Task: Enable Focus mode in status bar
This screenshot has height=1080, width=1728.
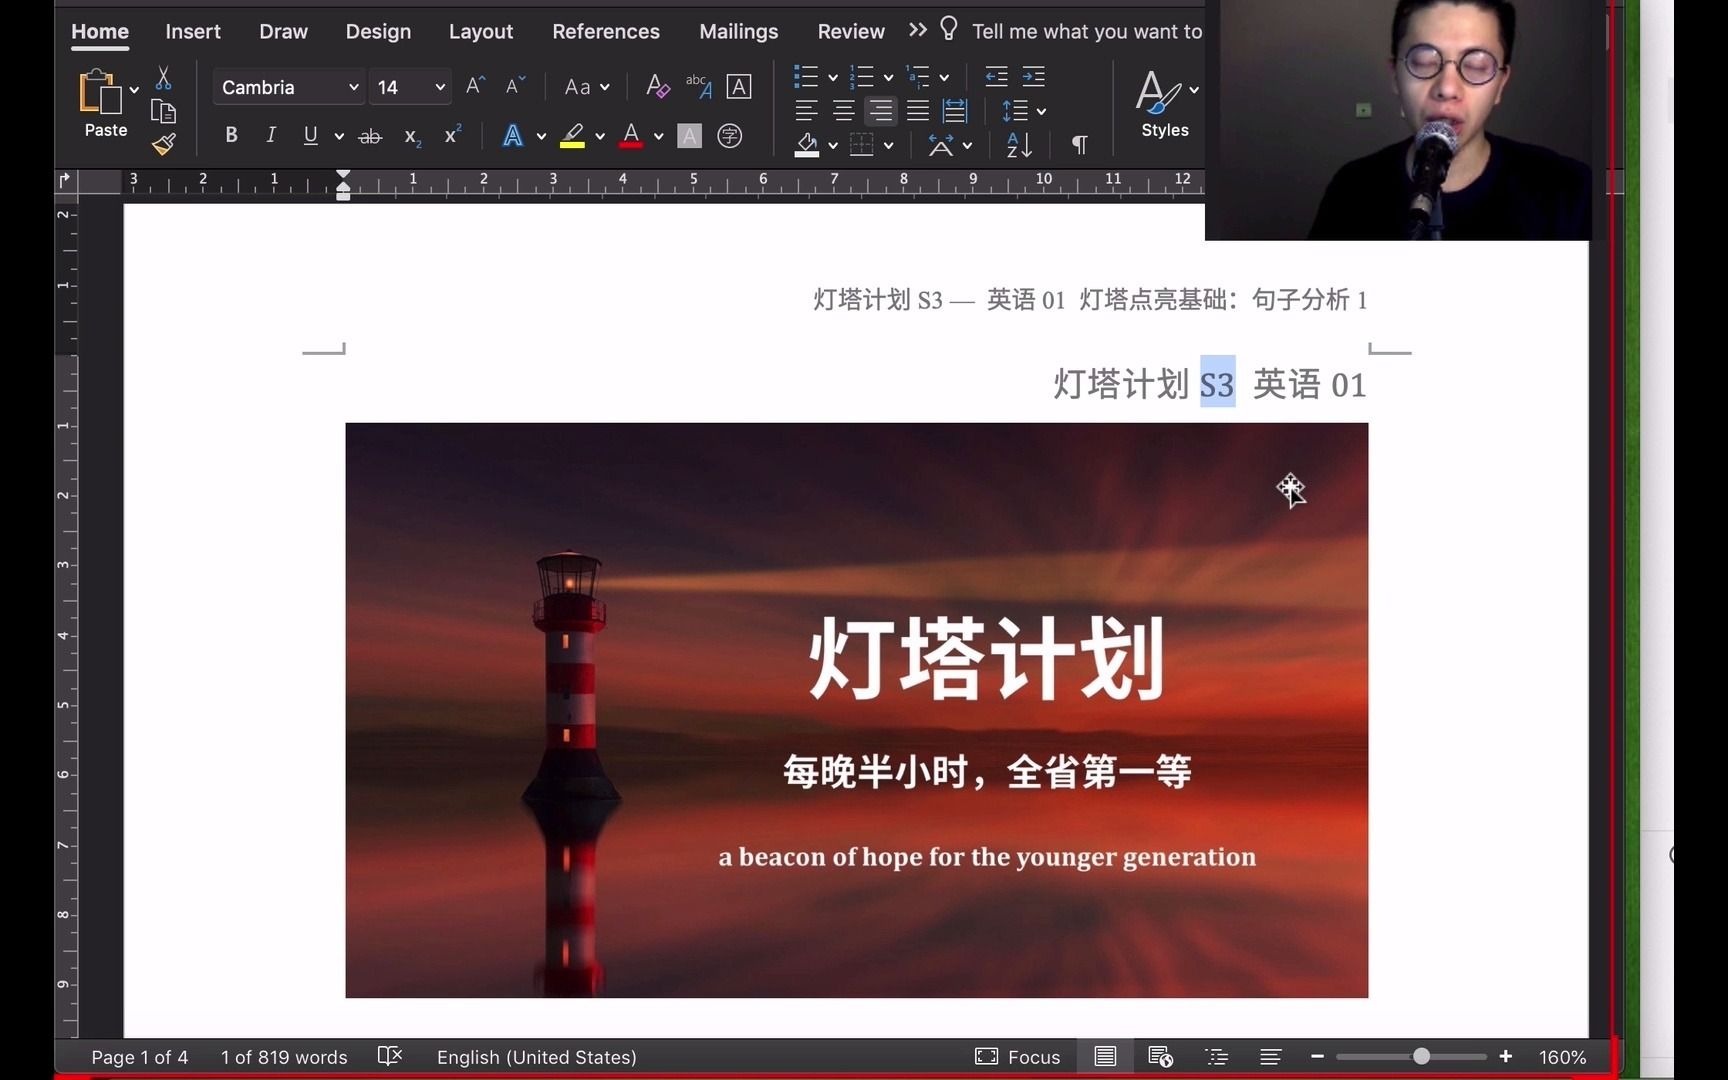Action: (1017, 1056)
